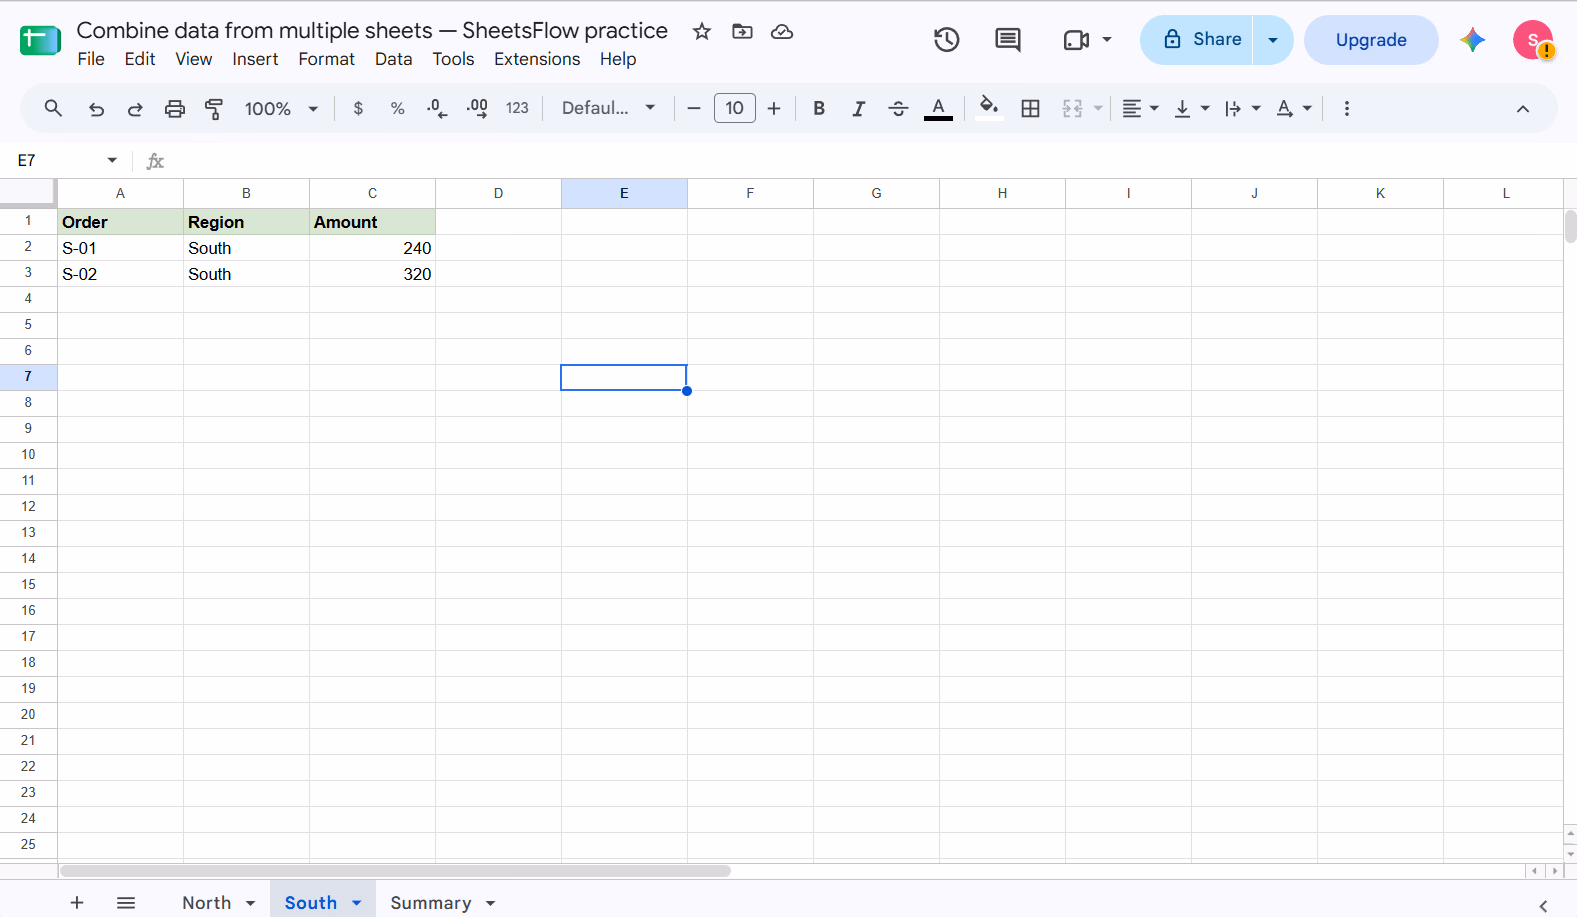Toggle bold formatting
This screenshot has width=1577, height=917.
coord(819,108)
